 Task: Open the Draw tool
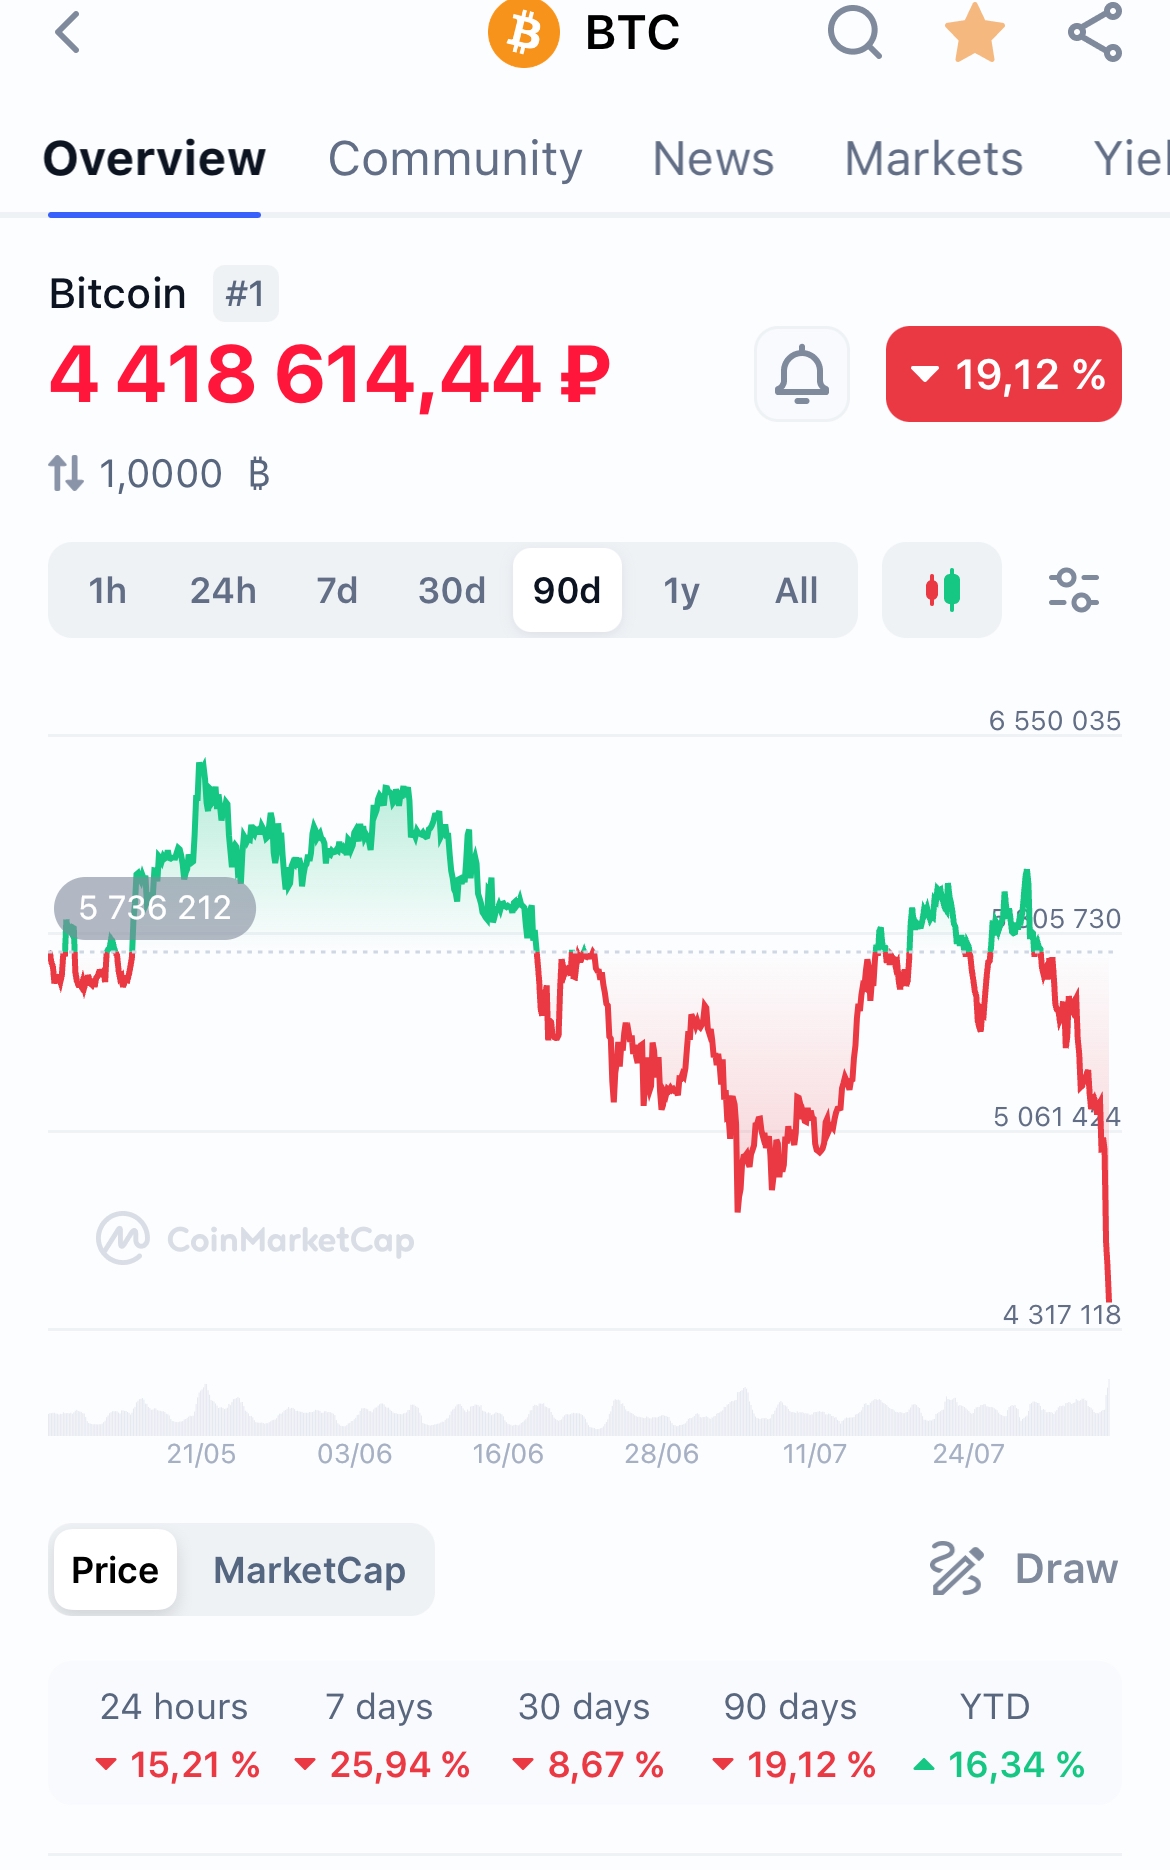pos(1024,1569)
